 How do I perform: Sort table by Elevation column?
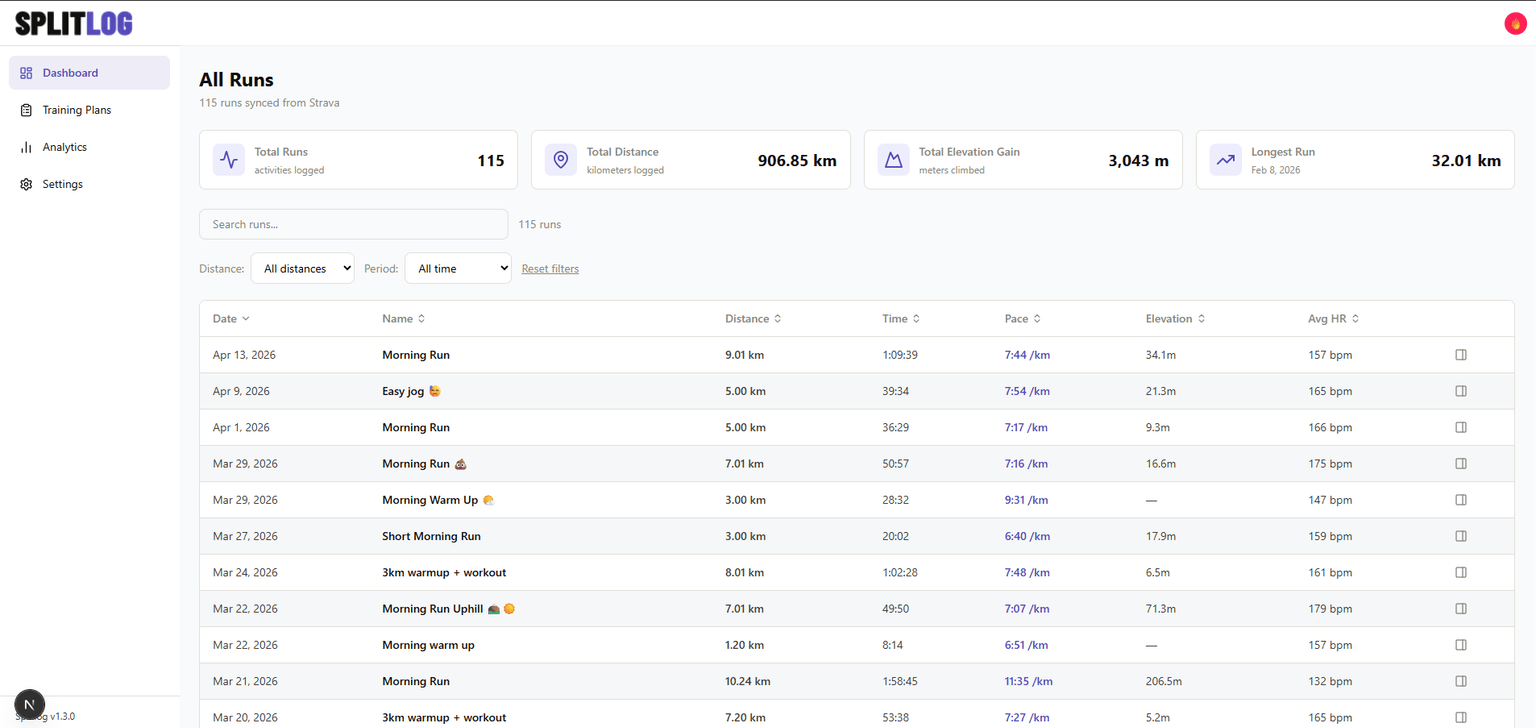click(1175, 319)
